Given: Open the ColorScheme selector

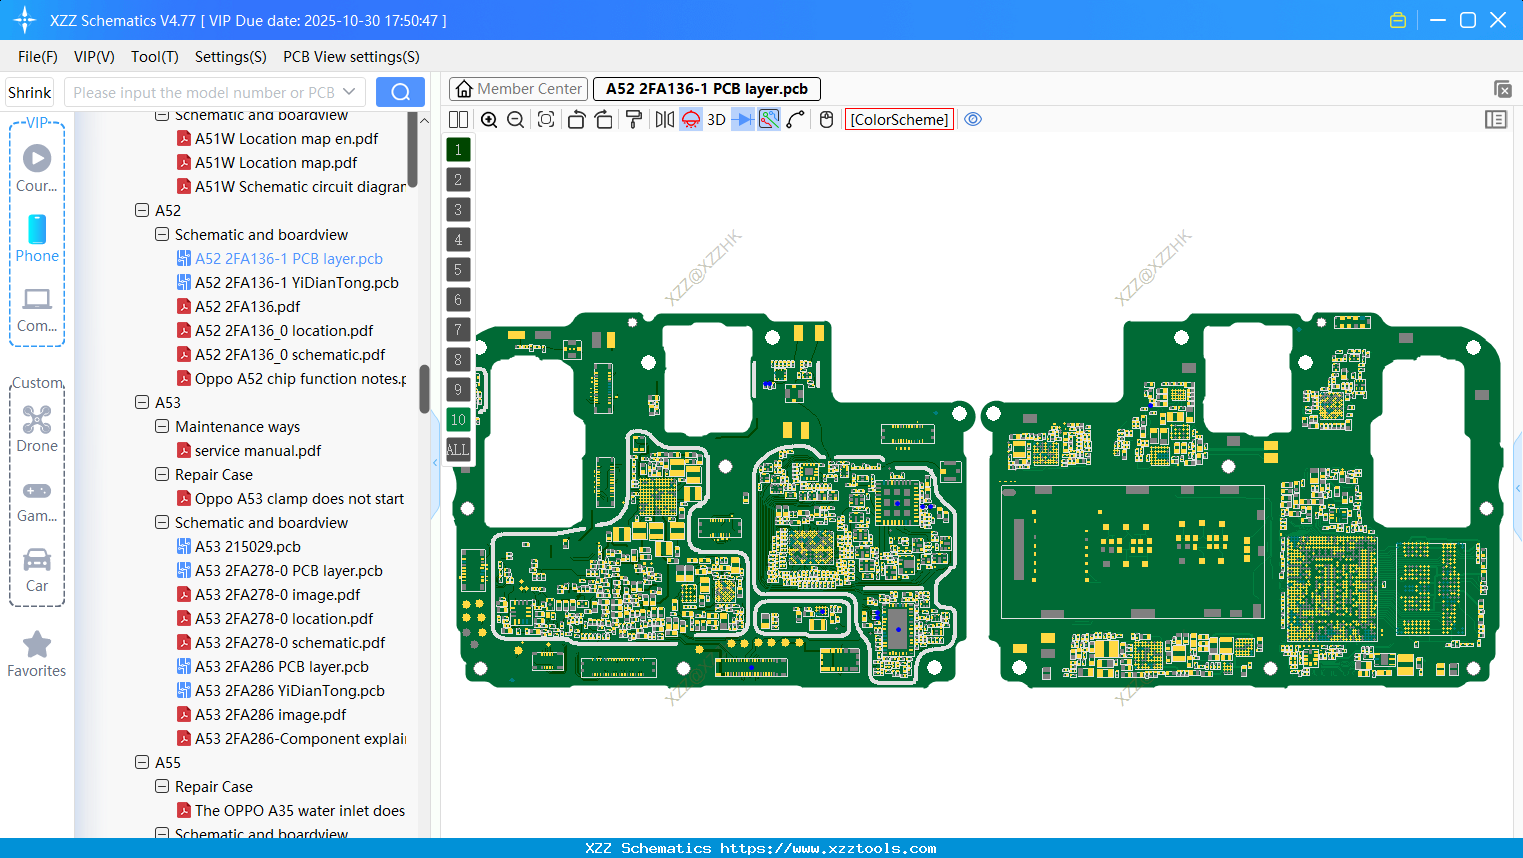Looking at the screenshot, I should pos(898,119).
